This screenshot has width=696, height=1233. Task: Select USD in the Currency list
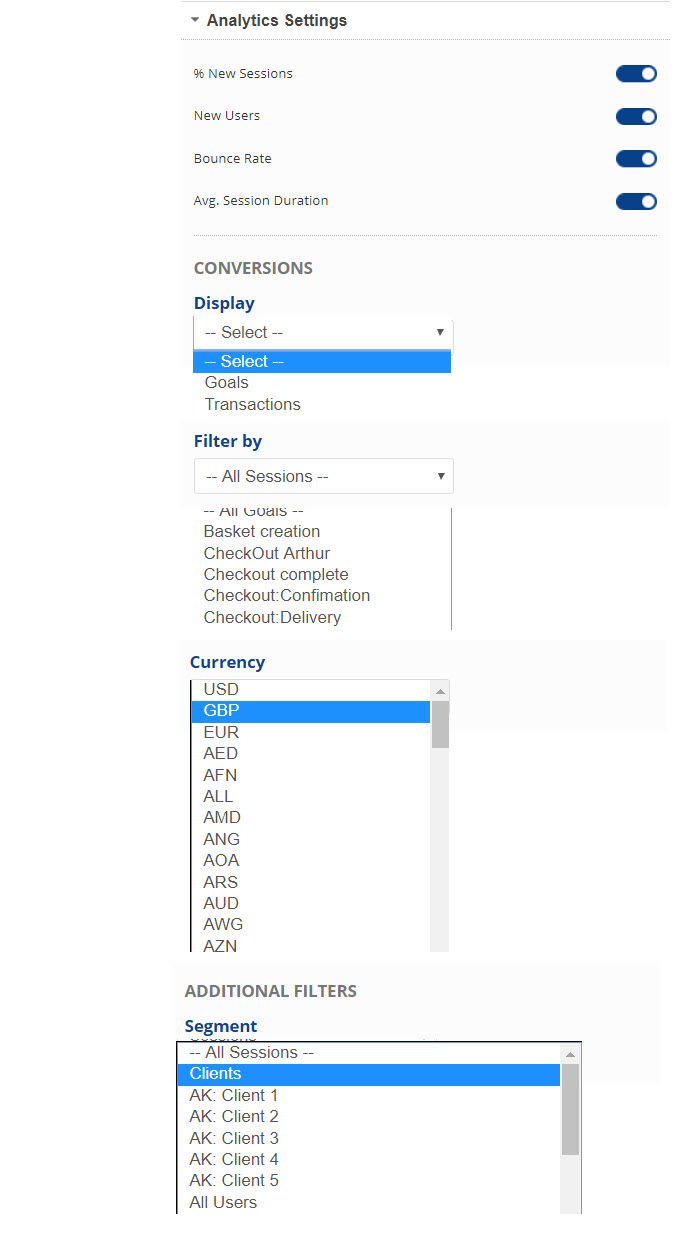(221, 690)
